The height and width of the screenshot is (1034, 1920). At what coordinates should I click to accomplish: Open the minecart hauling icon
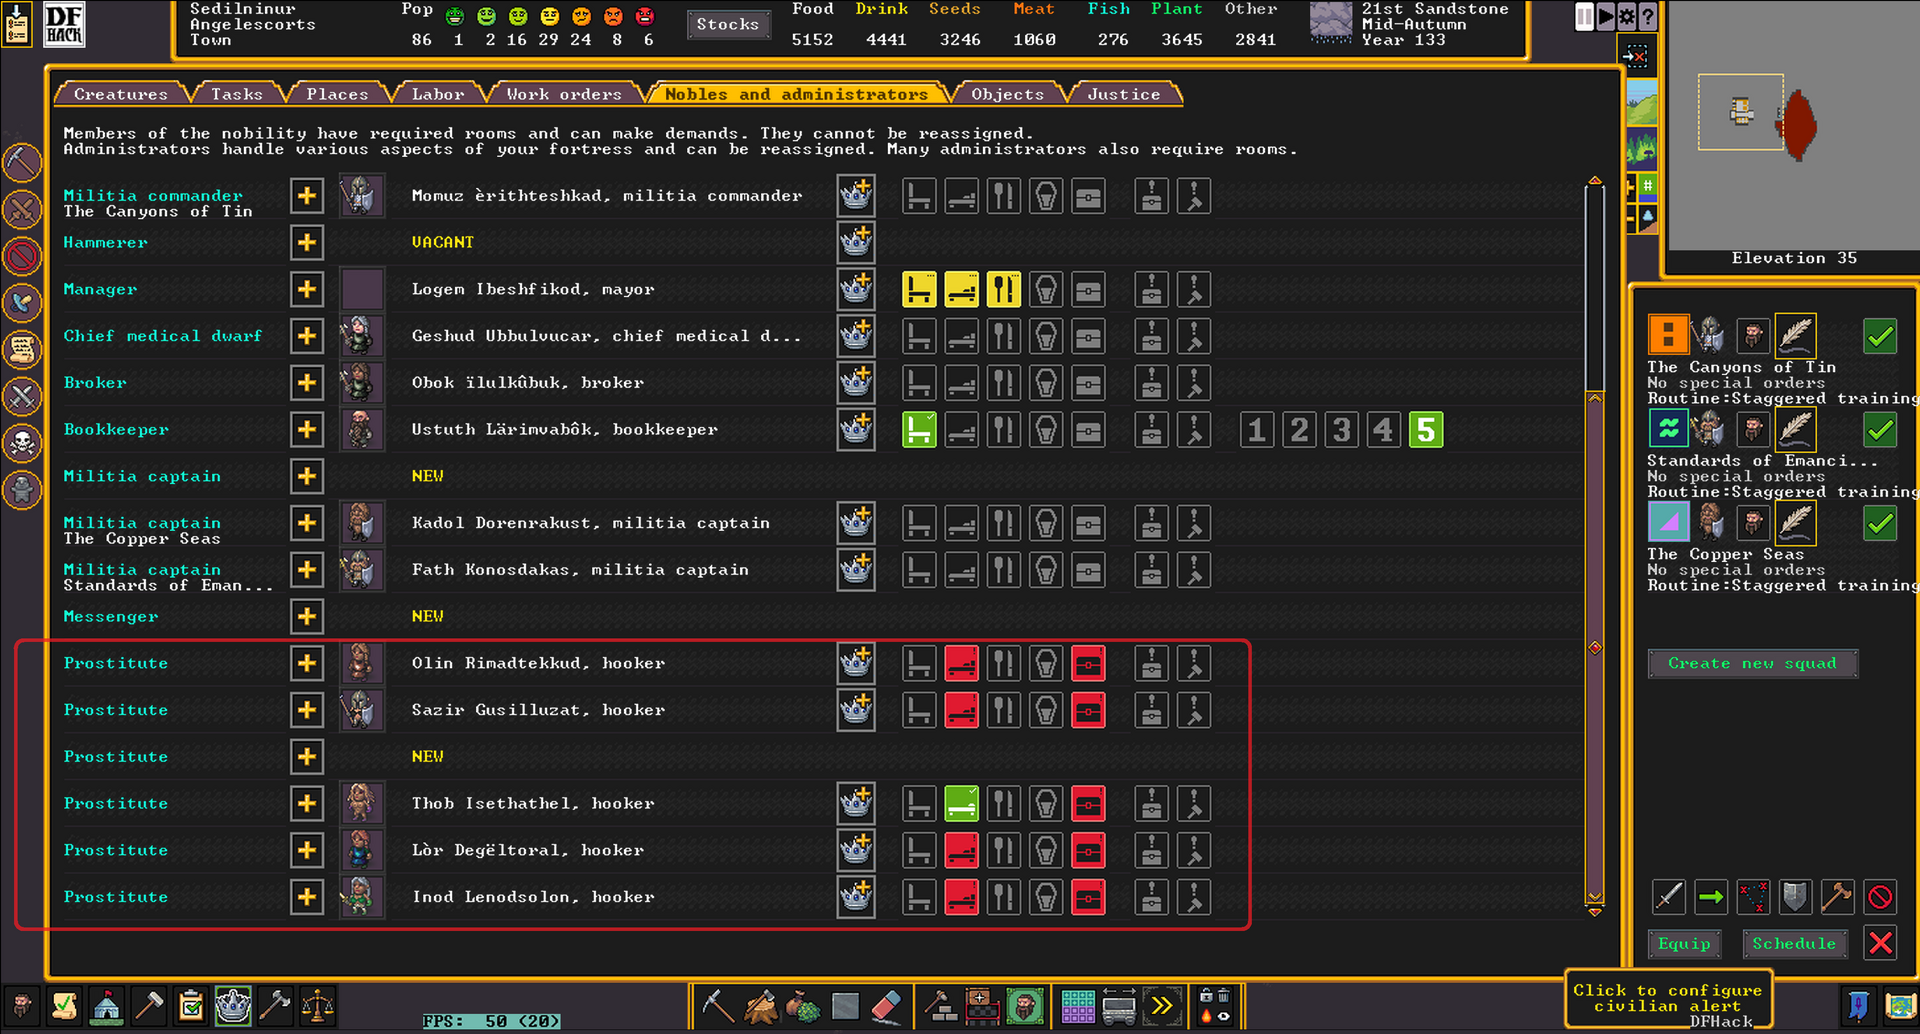[1120, 1005]
